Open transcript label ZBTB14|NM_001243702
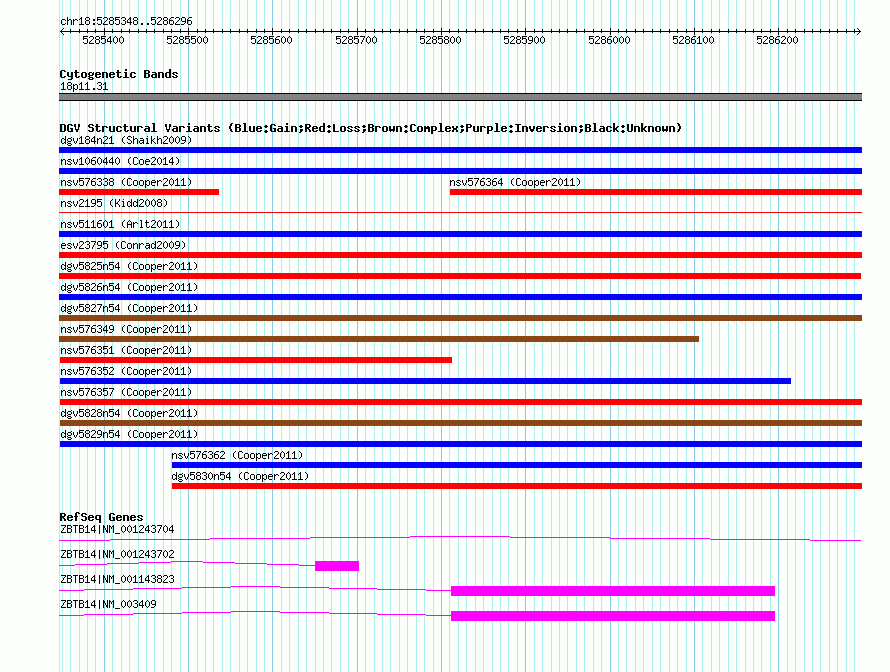This screenshot has width=890, height=672. (117, 555)
